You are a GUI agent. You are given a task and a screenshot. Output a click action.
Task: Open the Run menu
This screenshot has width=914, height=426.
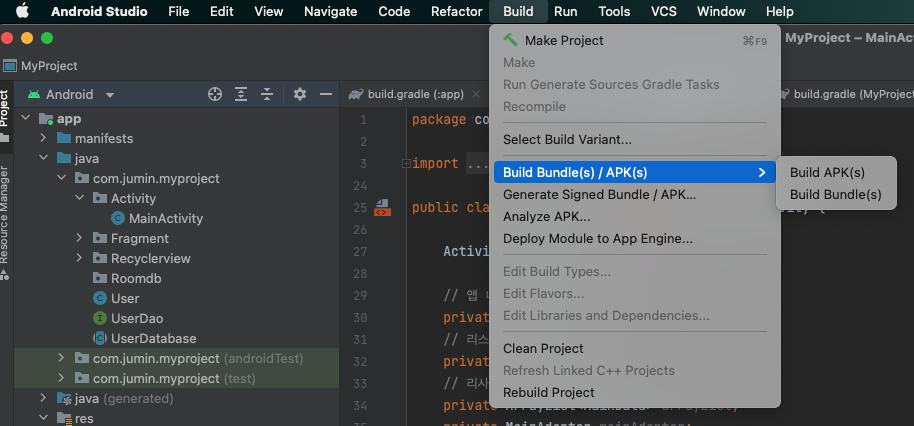tap(566, 12)
